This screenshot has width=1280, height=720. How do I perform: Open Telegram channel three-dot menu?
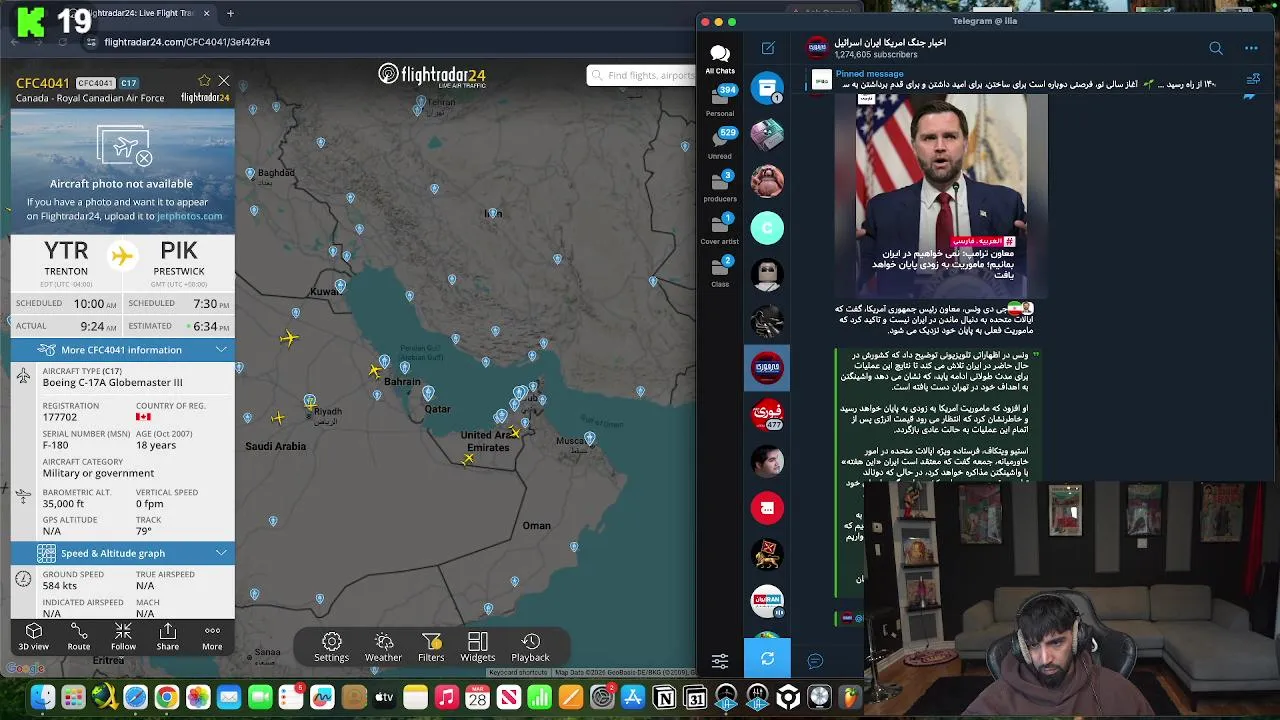pos(1251,48)
